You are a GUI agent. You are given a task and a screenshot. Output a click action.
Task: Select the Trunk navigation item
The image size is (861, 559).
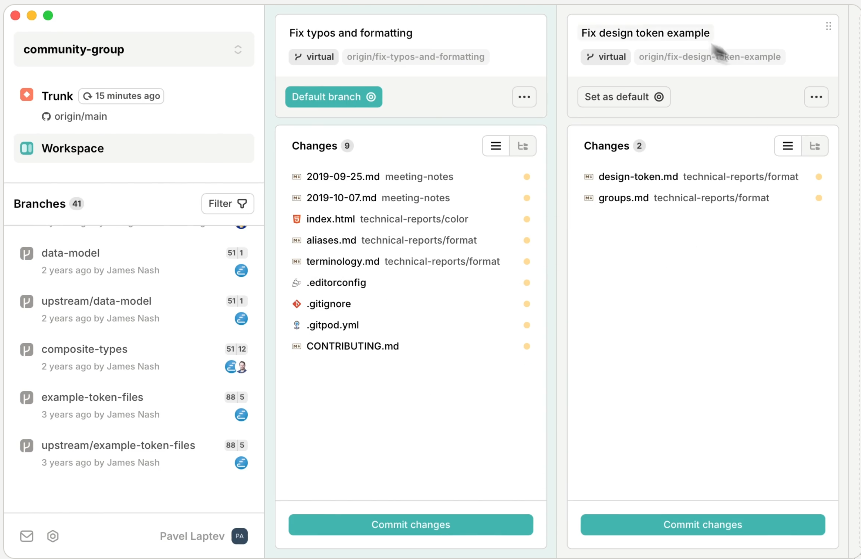point(58,96)
